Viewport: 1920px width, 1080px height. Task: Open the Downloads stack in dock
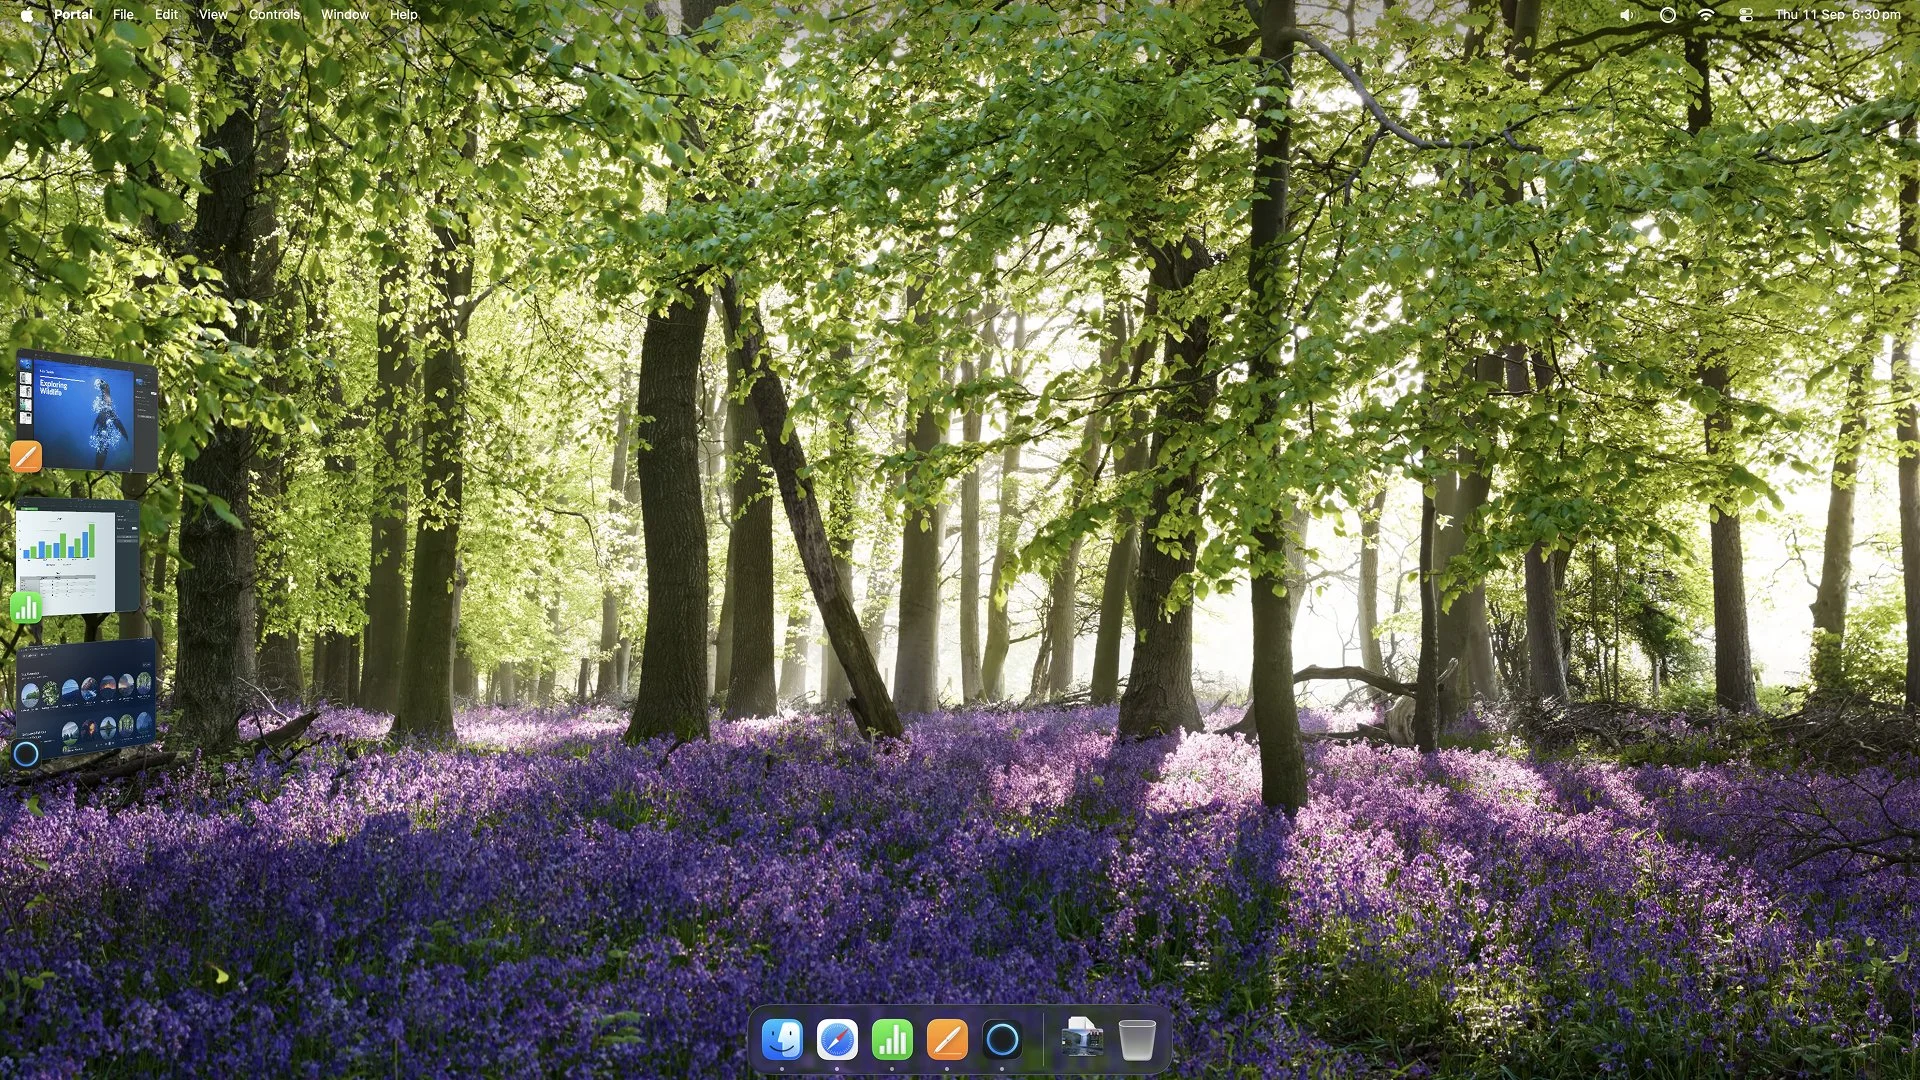(x=1082, y=1040)
